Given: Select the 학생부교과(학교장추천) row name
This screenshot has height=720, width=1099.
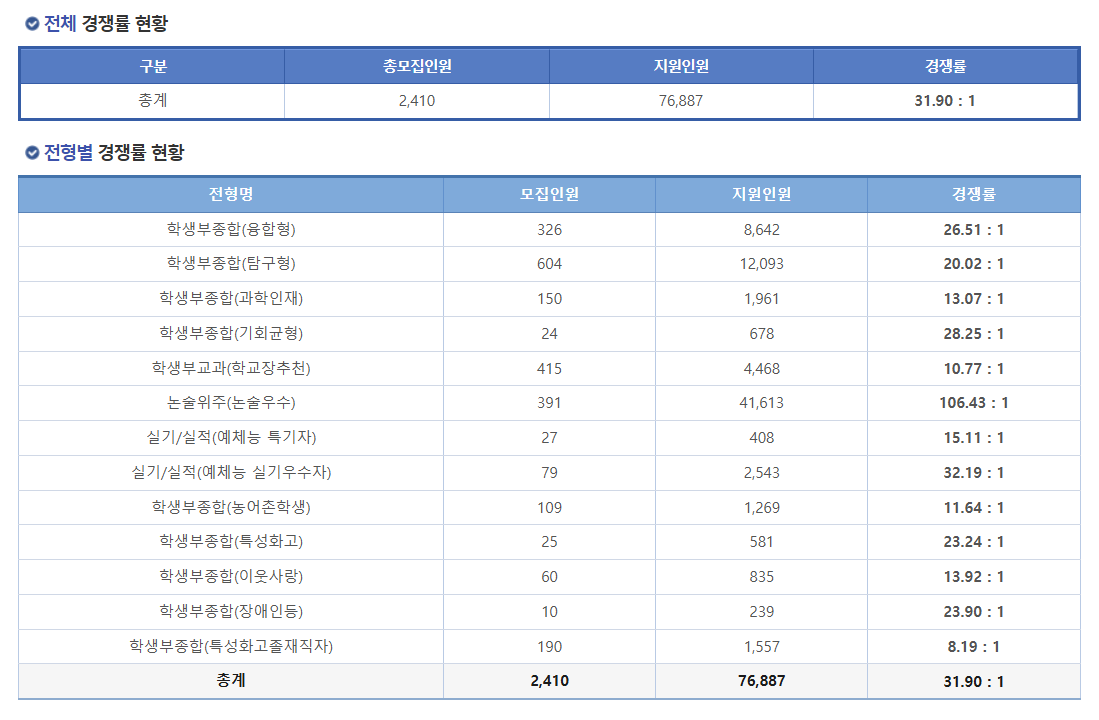Looking at the screenshot, I should click(x=231, y=369).
